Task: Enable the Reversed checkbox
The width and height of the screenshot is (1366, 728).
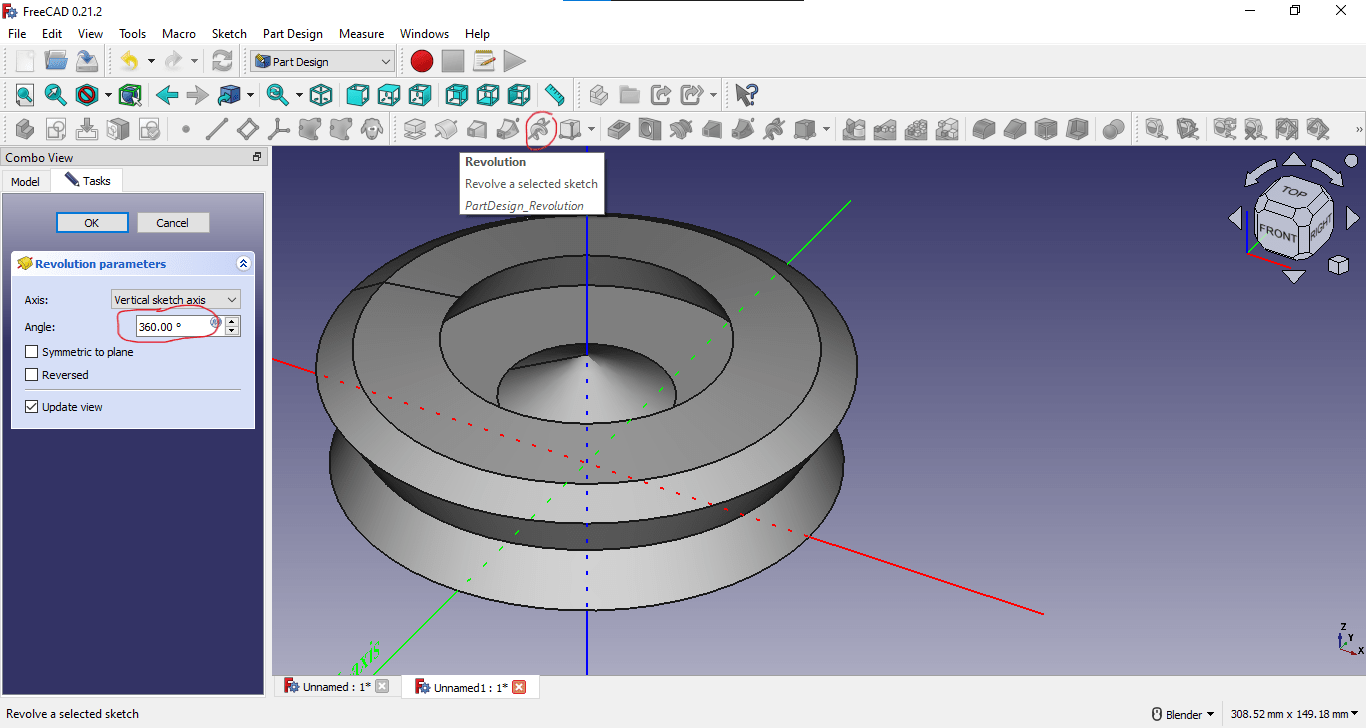Action: click(32, 375)
